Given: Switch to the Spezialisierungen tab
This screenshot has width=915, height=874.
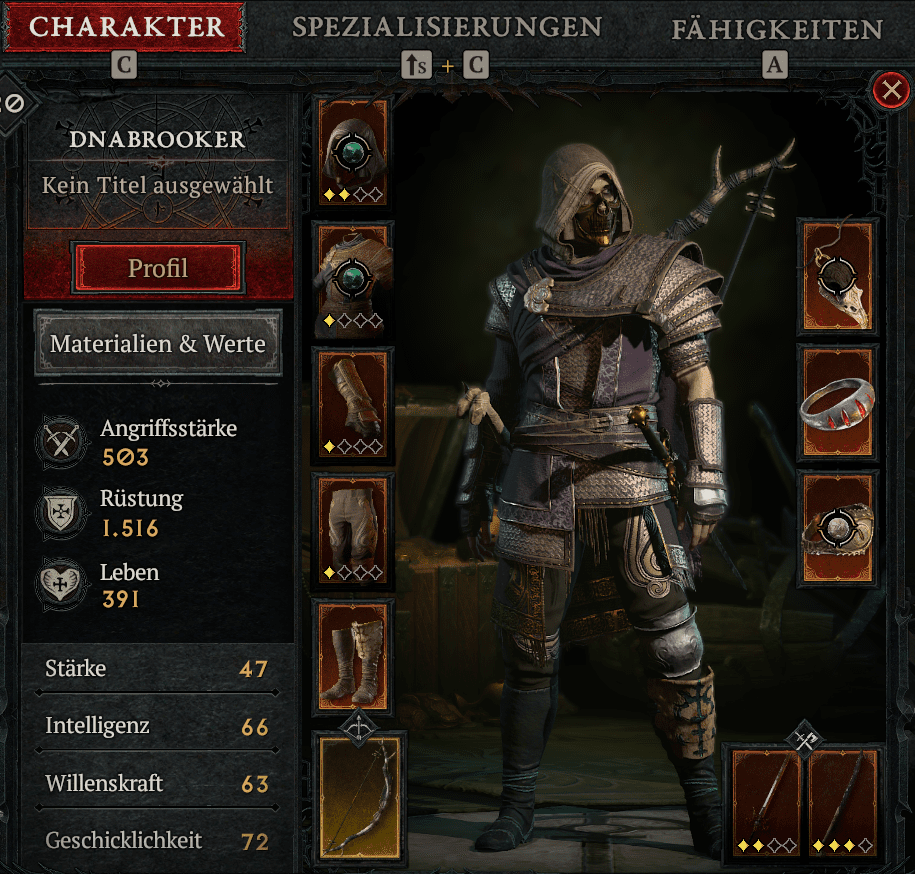Looking at the screenshot, I should (446, 27).
